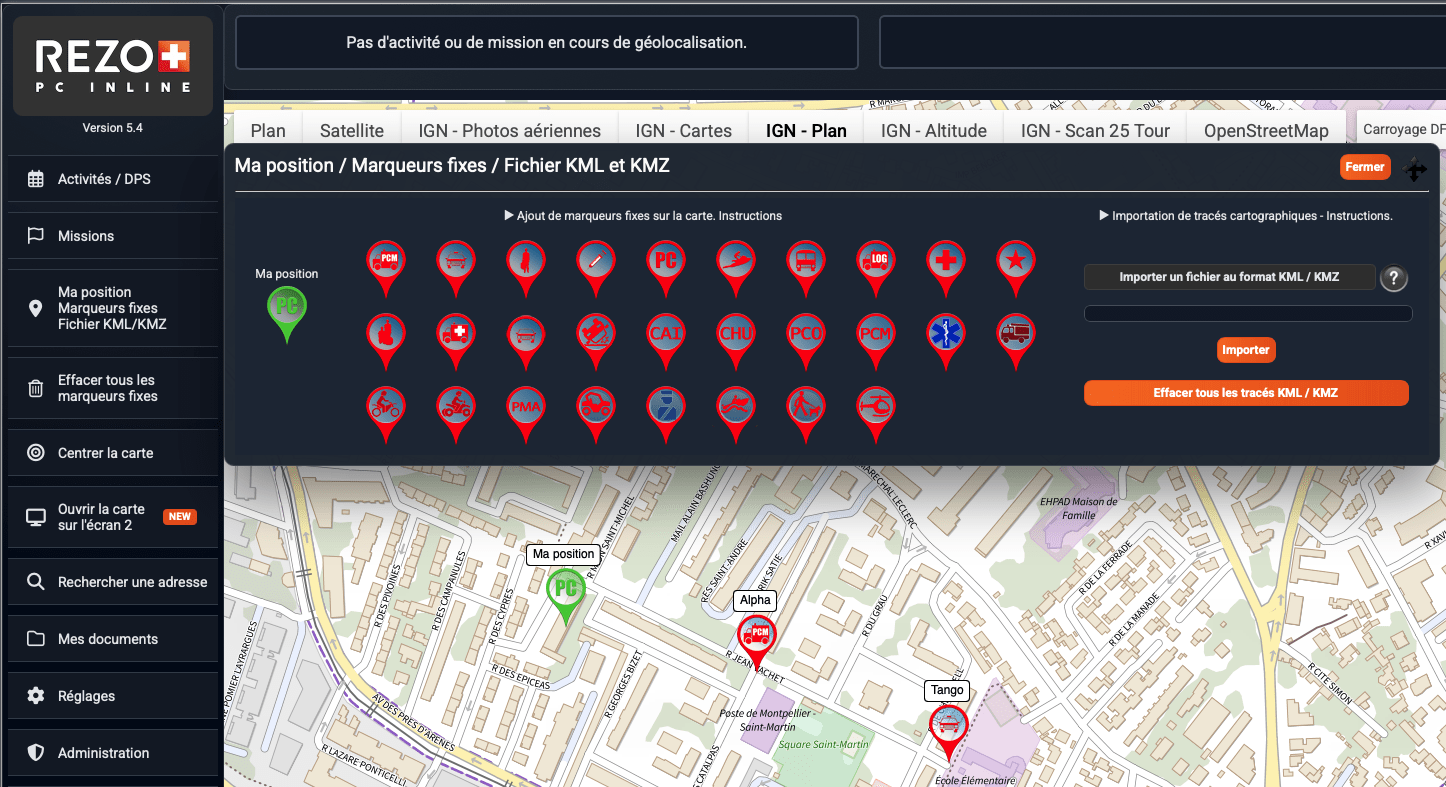Click the REZO+ PC Inline logo

point(113,66)
